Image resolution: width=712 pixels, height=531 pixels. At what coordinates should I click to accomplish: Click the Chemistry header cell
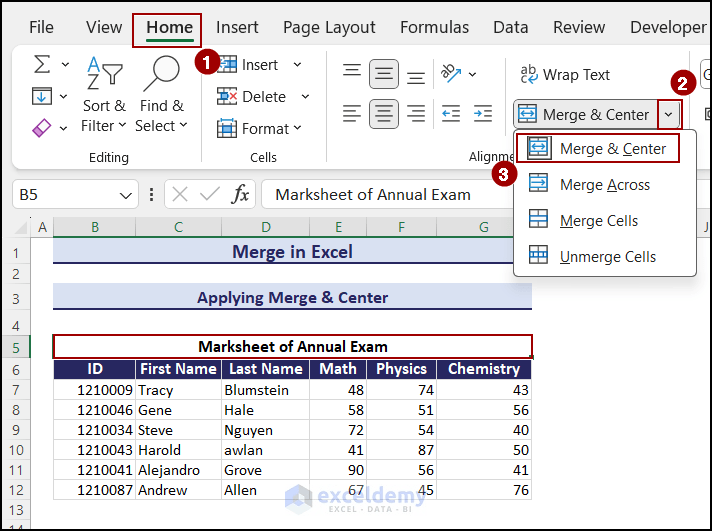(484, 369)
